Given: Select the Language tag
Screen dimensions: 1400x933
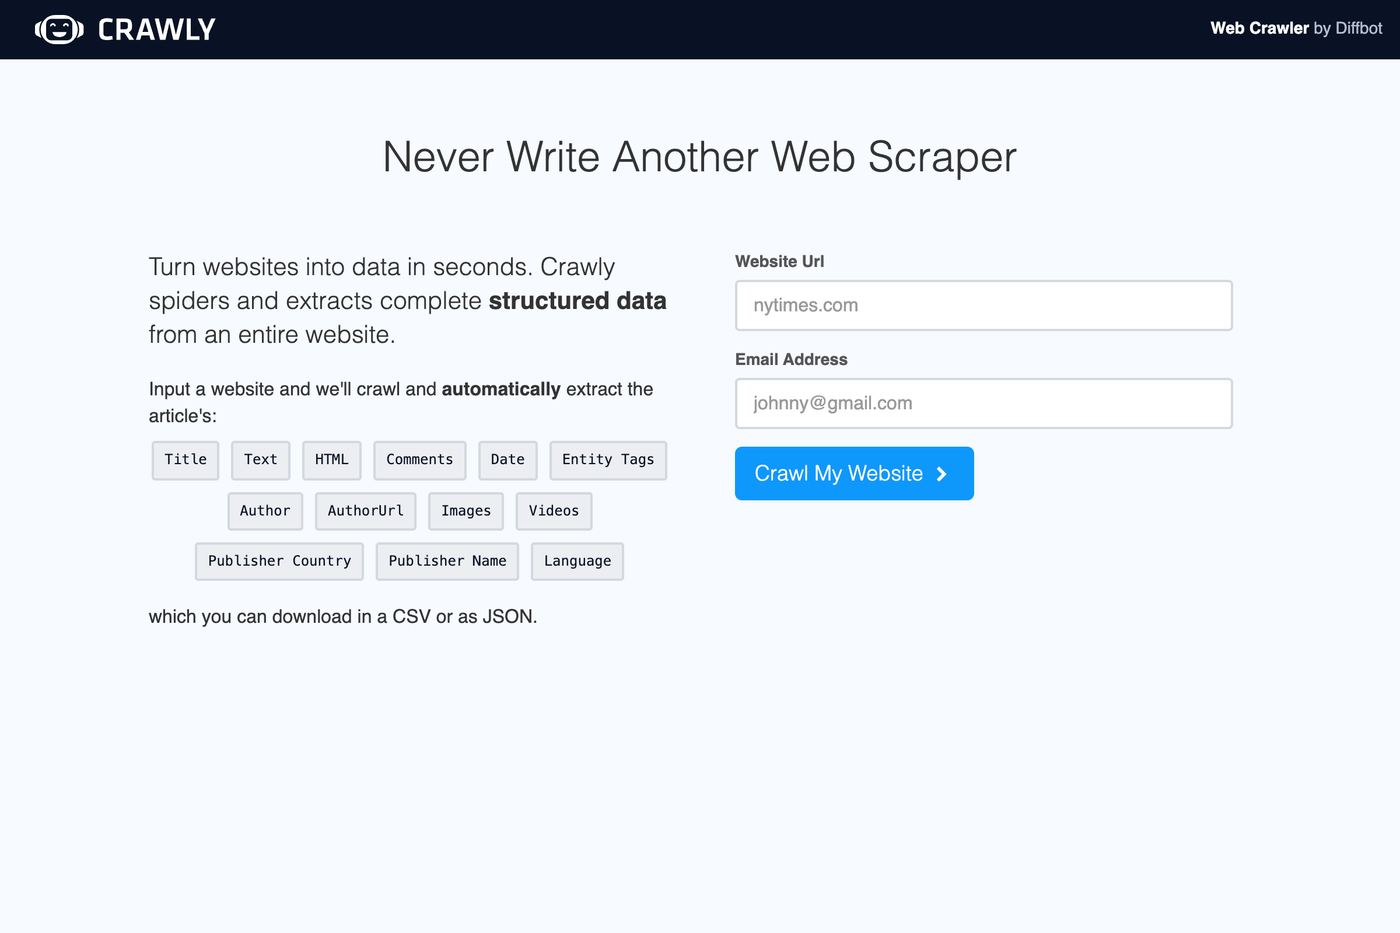Looking at the screenshot, I should tap(578, 561).
